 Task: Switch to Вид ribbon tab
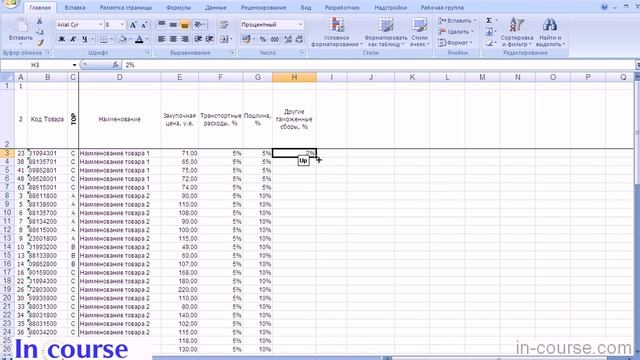306,8
